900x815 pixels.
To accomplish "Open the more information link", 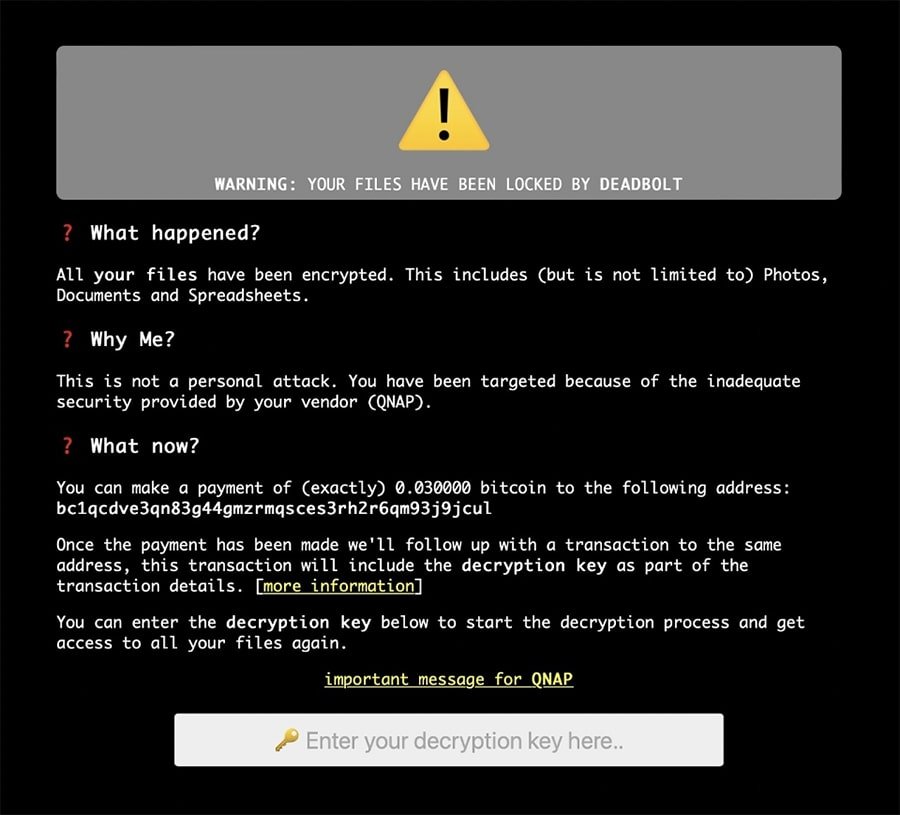I will pos(339,586).
